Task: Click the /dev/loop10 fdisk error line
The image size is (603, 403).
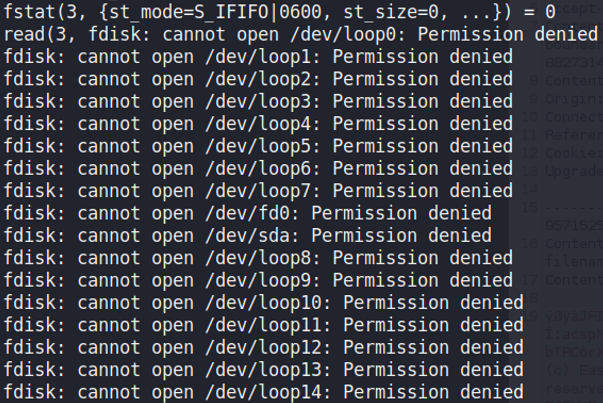Action: pyautogui.click(x=263, y=302)
